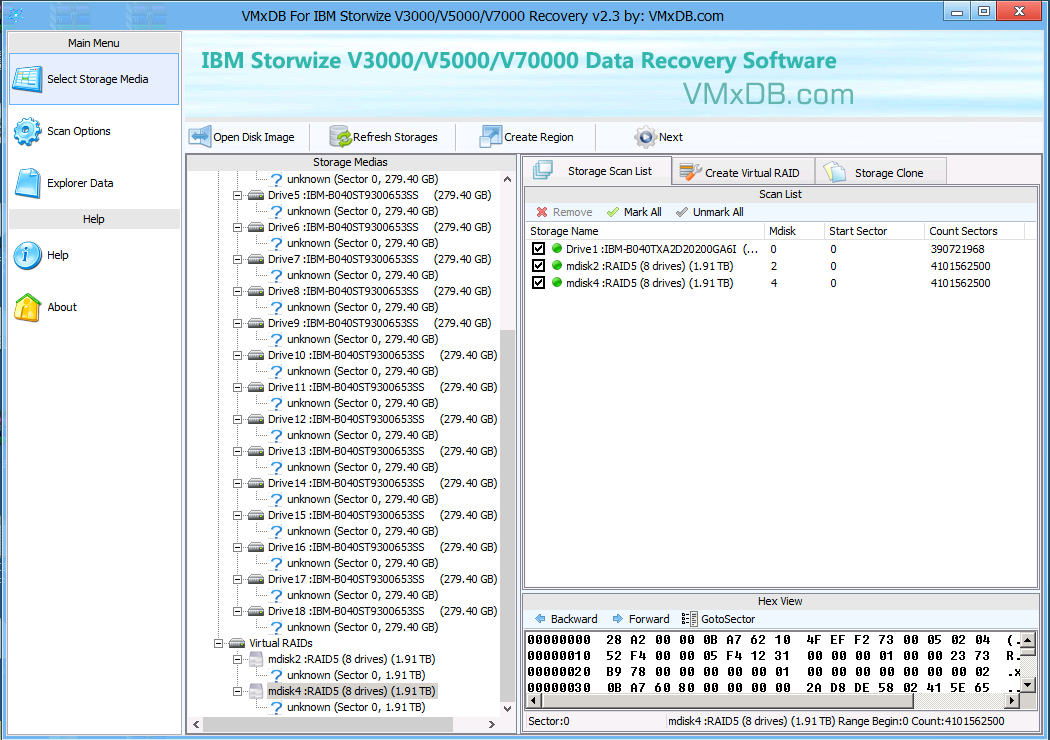Select 'unknown (Sector 0, 1.91 TB)' under mdisk2
1050x740 pixels.
click(356, 675)
